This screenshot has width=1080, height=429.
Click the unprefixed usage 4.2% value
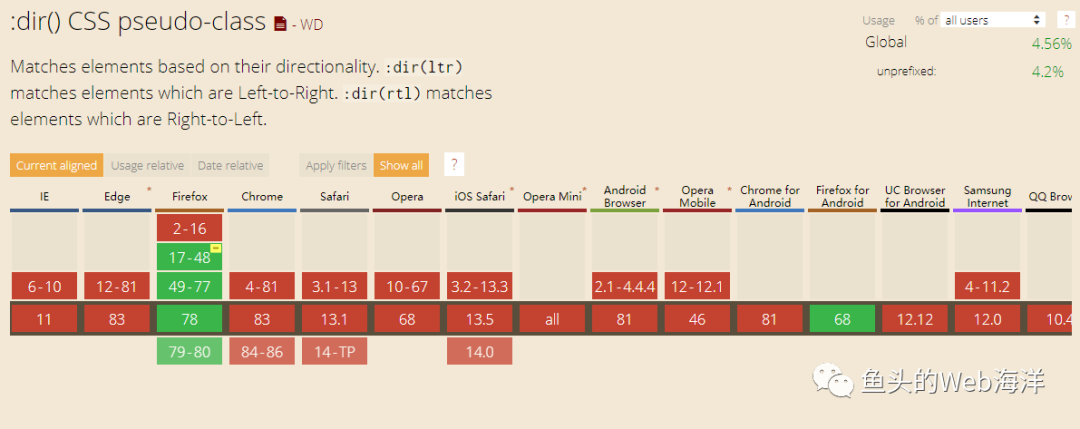[1048, 71]
